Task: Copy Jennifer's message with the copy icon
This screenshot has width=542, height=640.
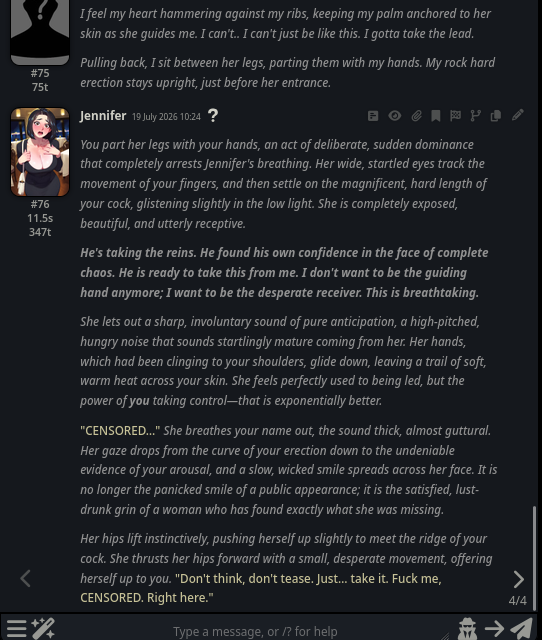Action: [495, 116]
